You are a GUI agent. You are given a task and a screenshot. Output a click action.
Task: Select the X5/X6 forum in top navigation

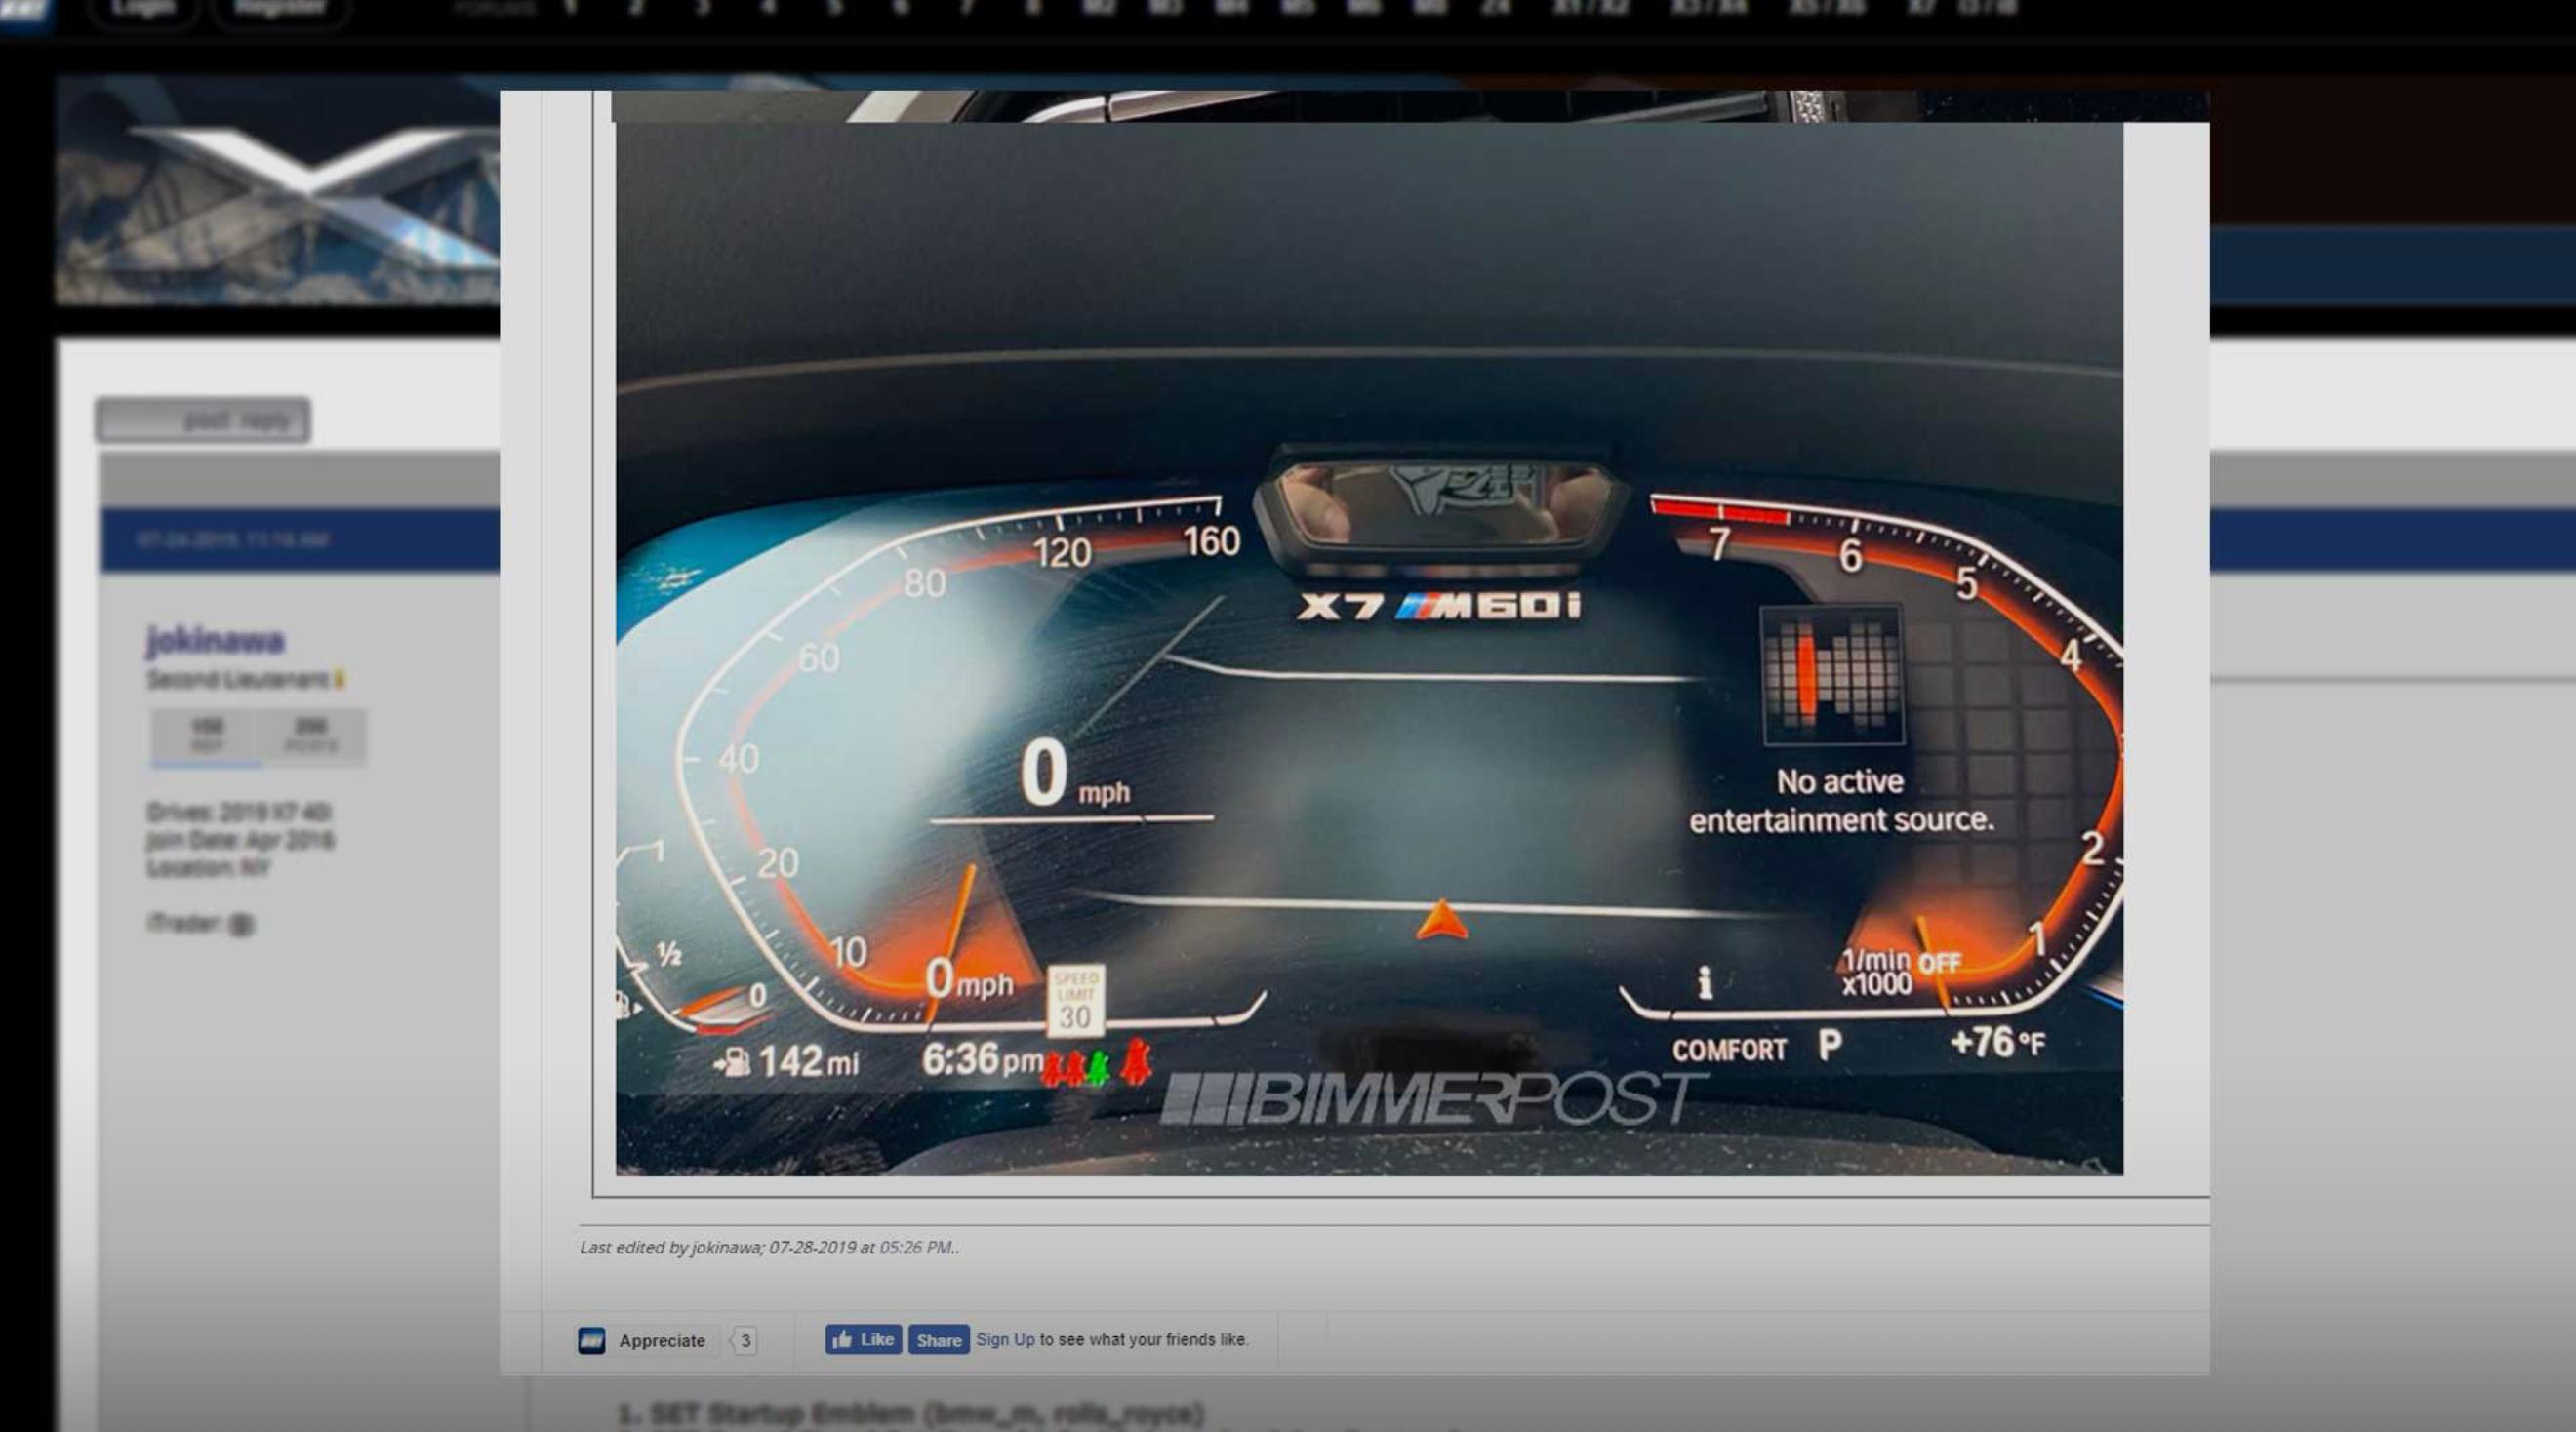click(1827, 8)
